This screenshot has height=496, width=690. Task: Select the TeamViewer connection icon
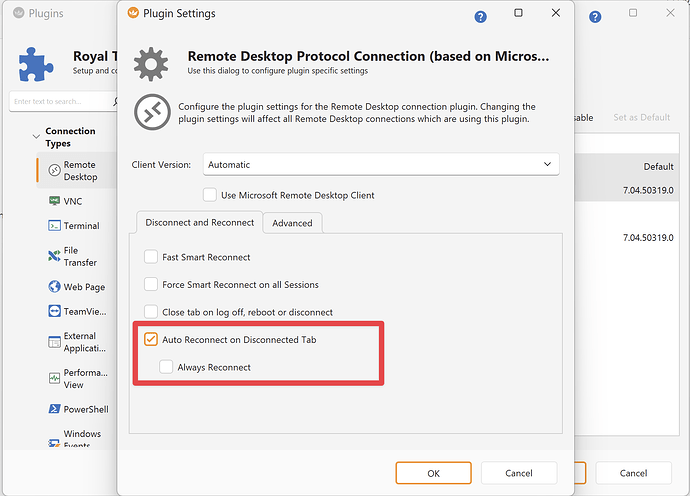click(x=55, y=312)
